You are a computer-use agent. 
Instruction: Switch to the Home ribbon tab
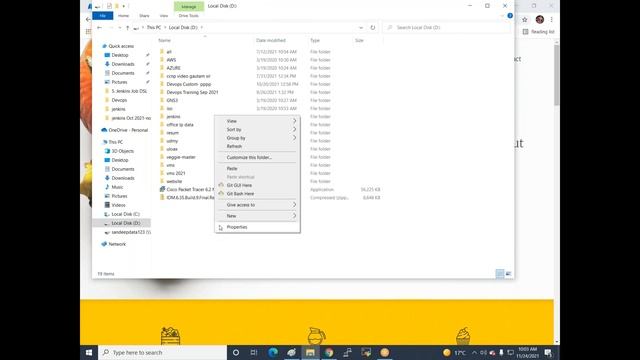pyautogui.click(x=123, y=16)
